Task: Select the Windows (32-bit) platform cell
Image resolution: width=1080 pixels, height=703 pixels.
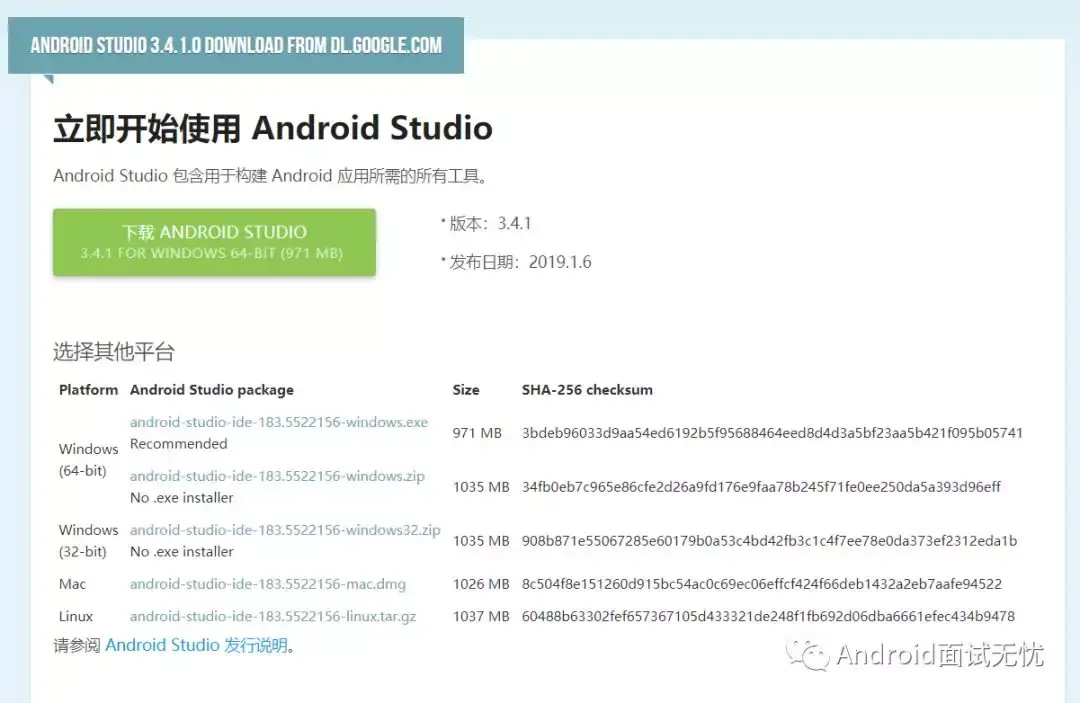Action: [x=88, y=541]
